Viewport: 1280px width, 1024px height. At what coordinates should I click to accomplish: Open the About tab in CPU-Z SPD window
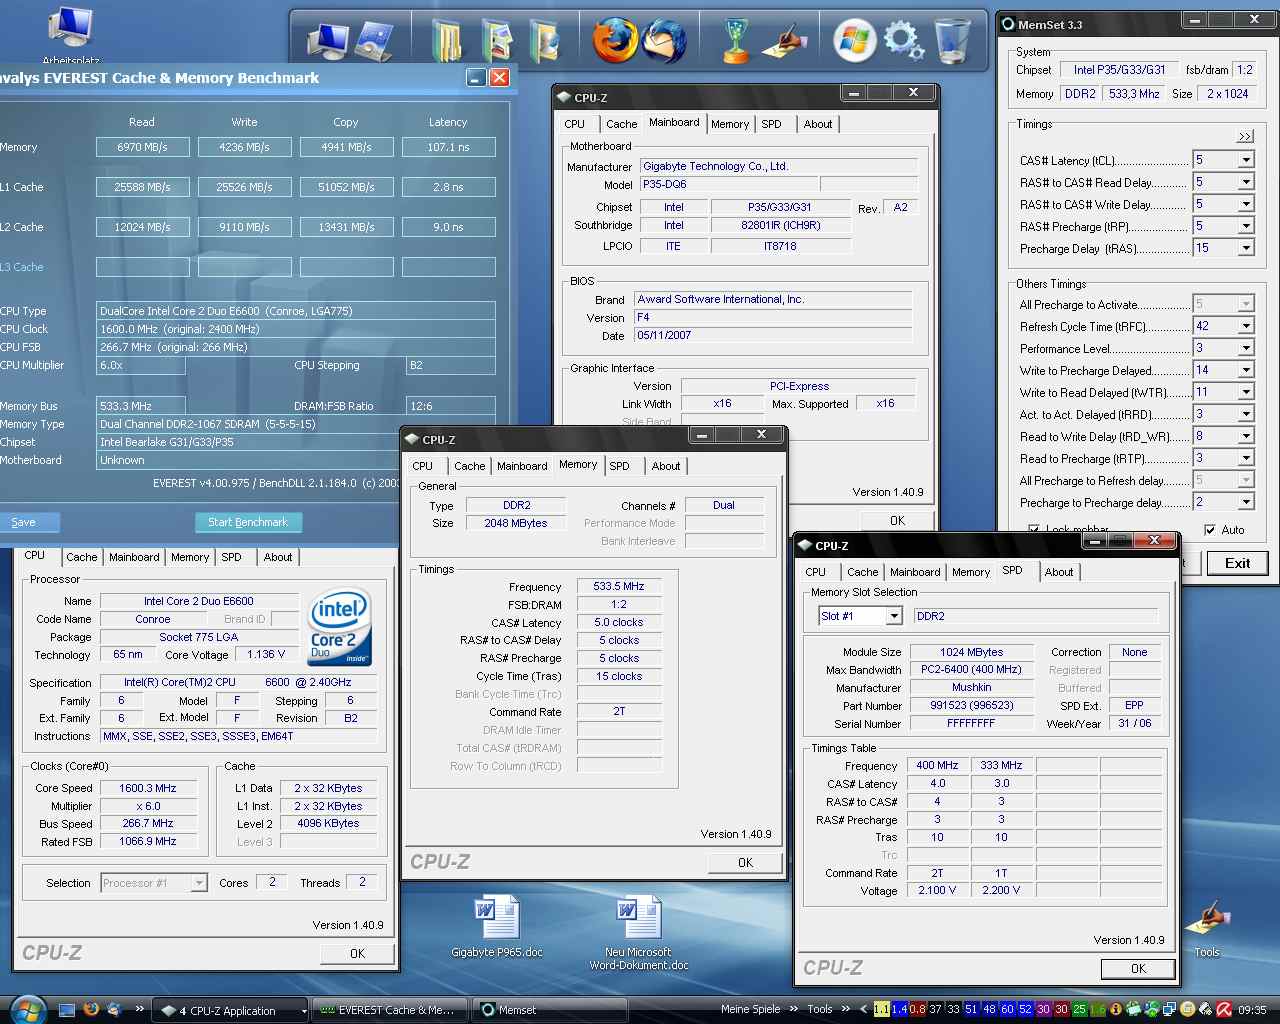[1059, 572]
